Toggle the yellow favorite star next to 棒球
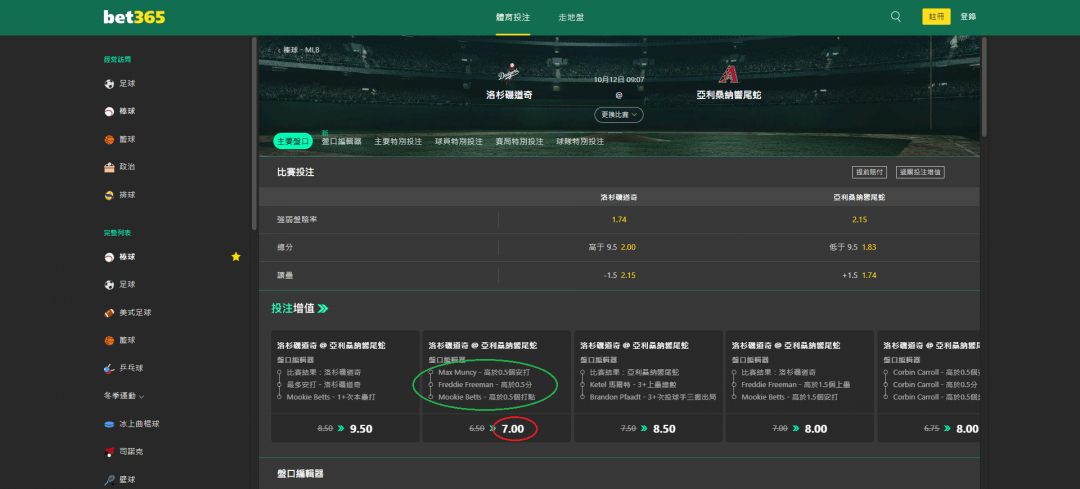The height and width of the screenshot is (489, 1080). coord(236,256)
